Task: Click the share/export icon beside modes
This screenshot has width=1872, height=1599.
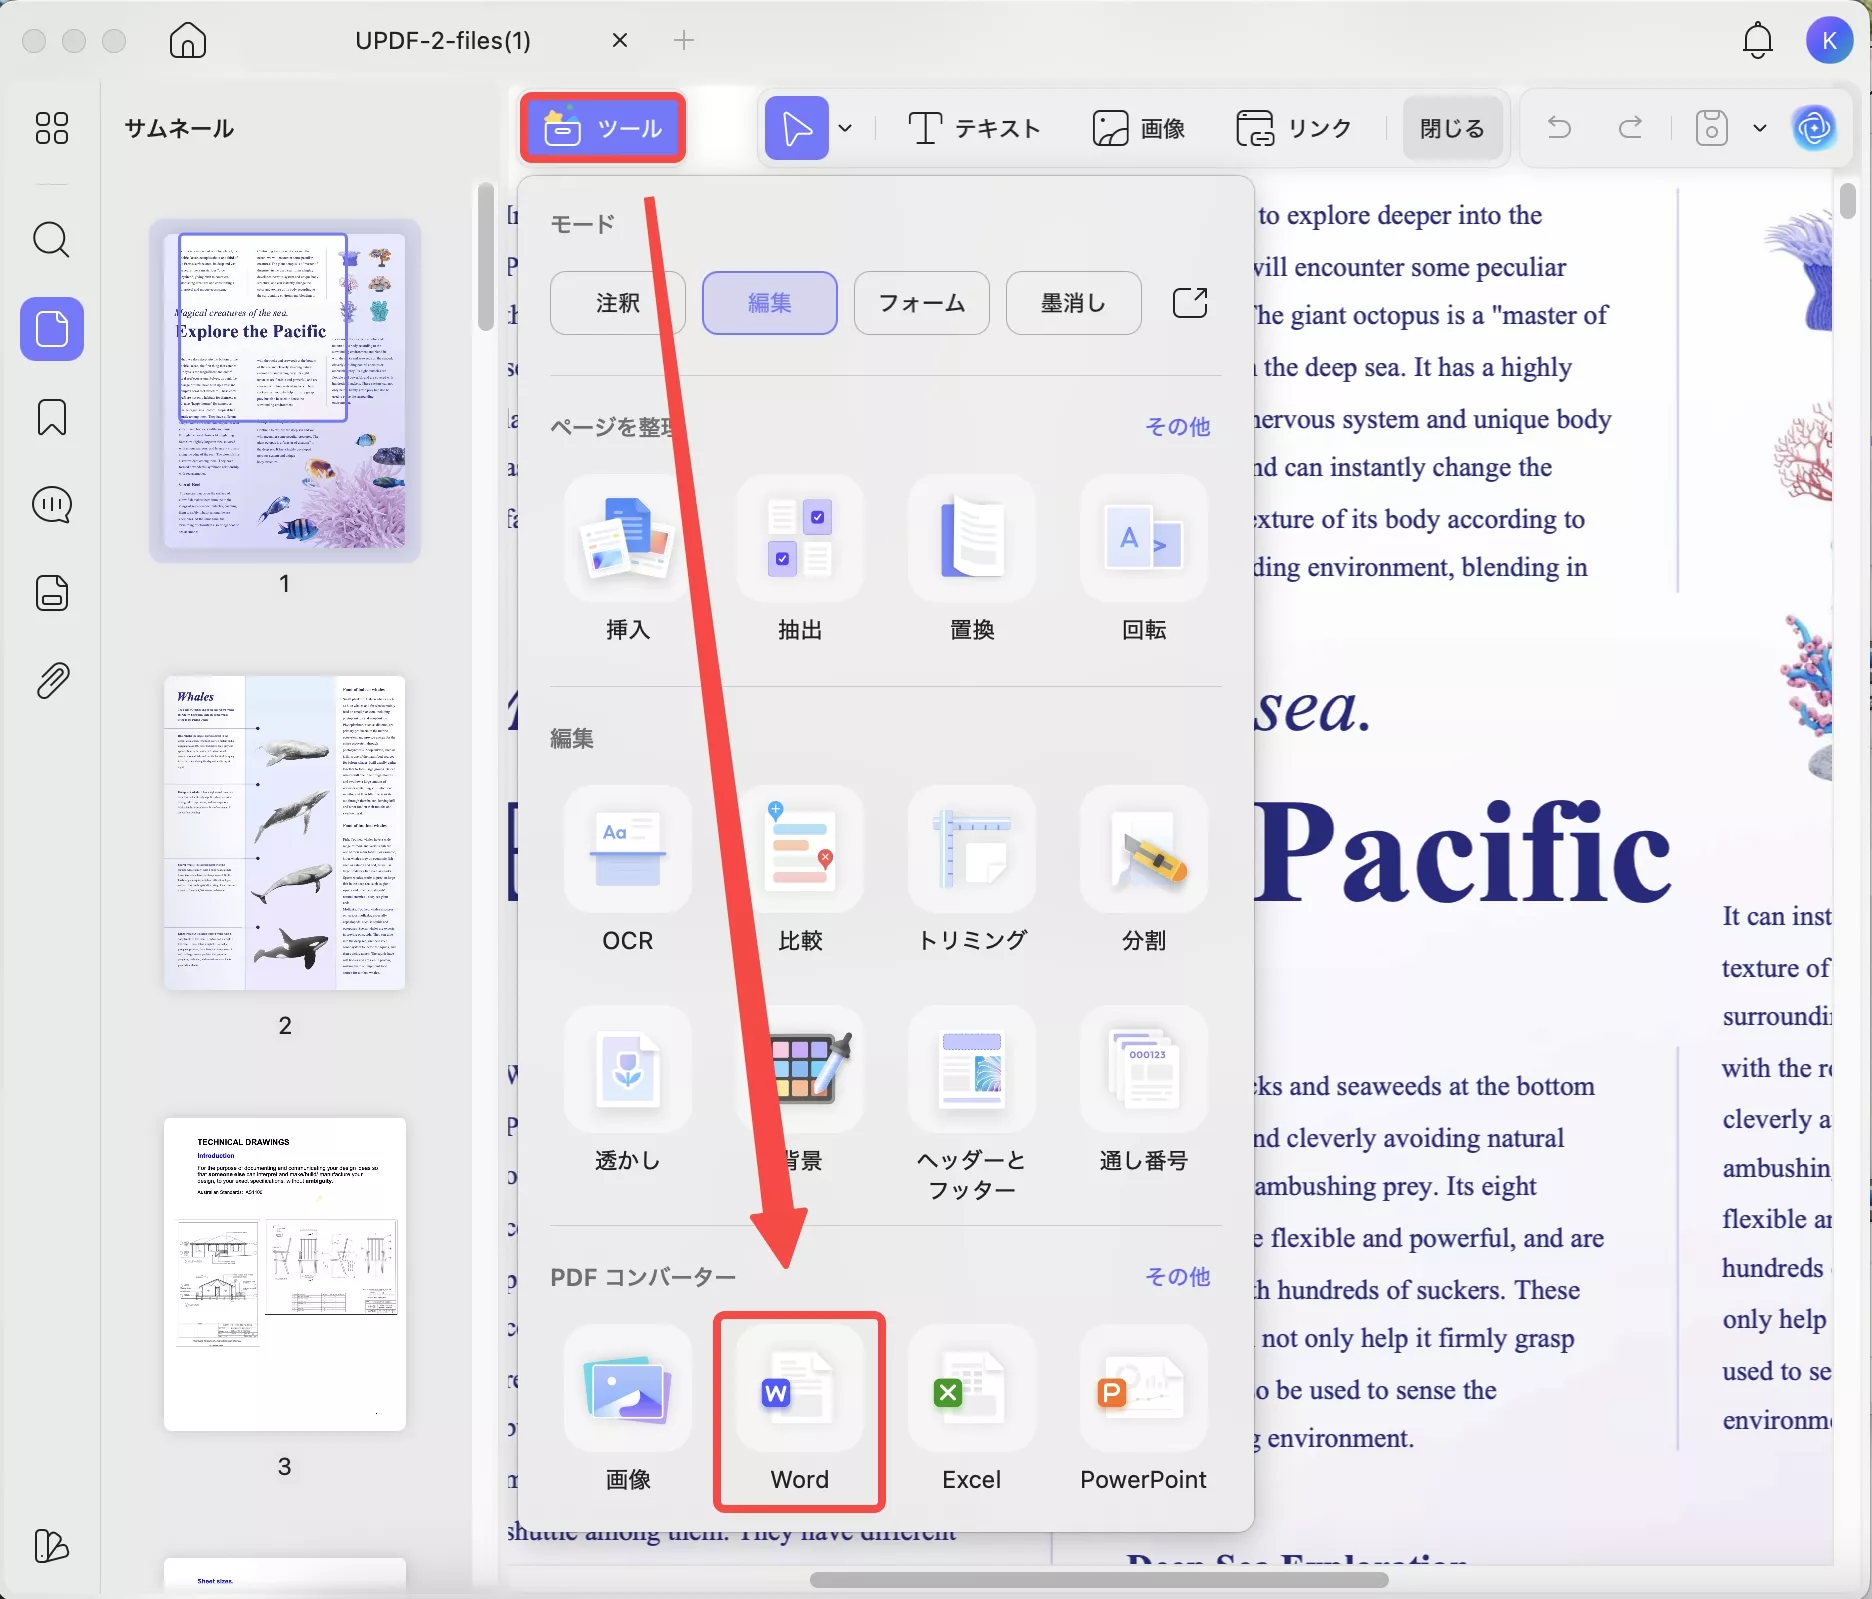Action: tap(1190, 302)
